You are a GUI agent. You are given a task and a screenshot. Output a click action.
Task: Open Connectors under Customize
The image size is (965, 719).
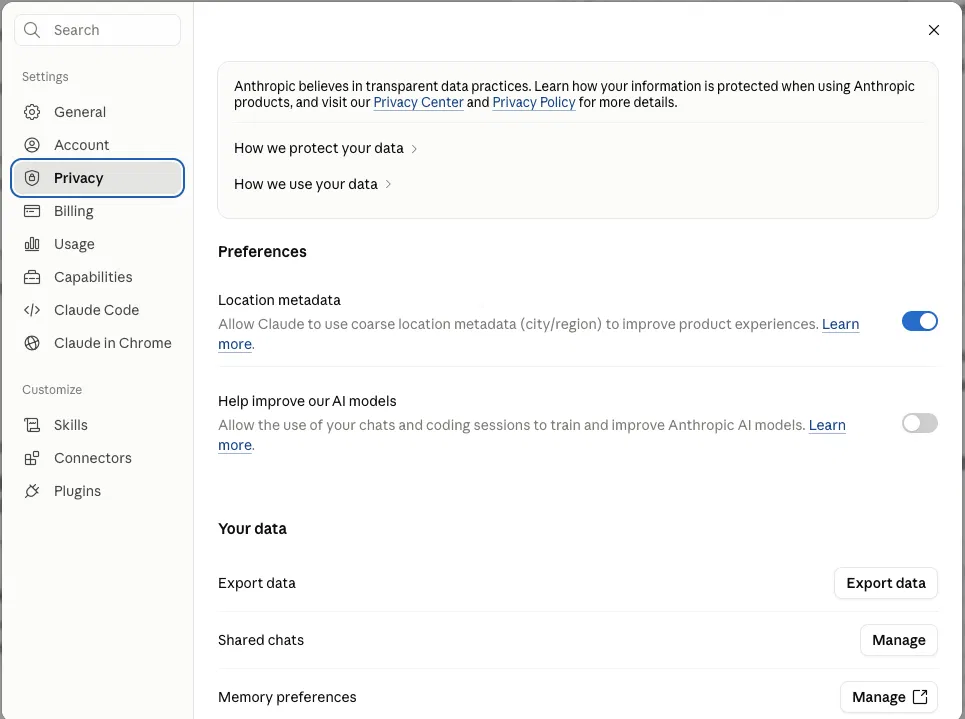(97, 458)
